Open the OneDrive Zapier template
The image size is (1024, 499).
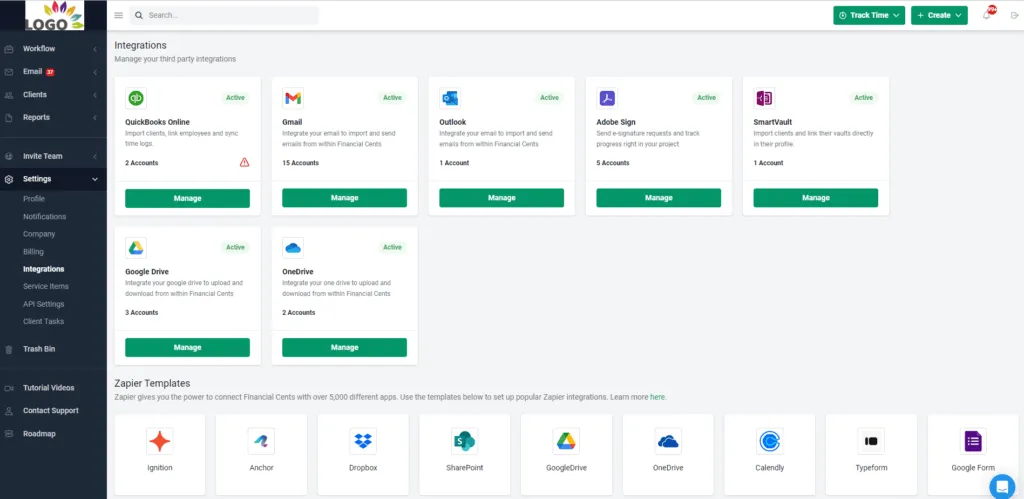[x=668, y=454]
